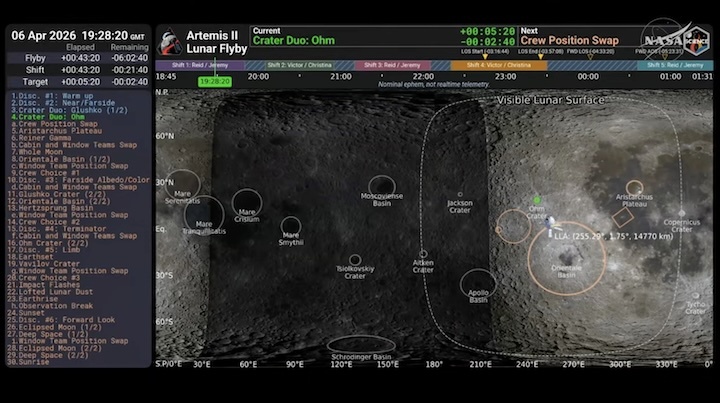The width and height of the screenshot is (720, 403).
Task: Click Next item 'Crew Position Swap' header
Action: click(569, 40)
